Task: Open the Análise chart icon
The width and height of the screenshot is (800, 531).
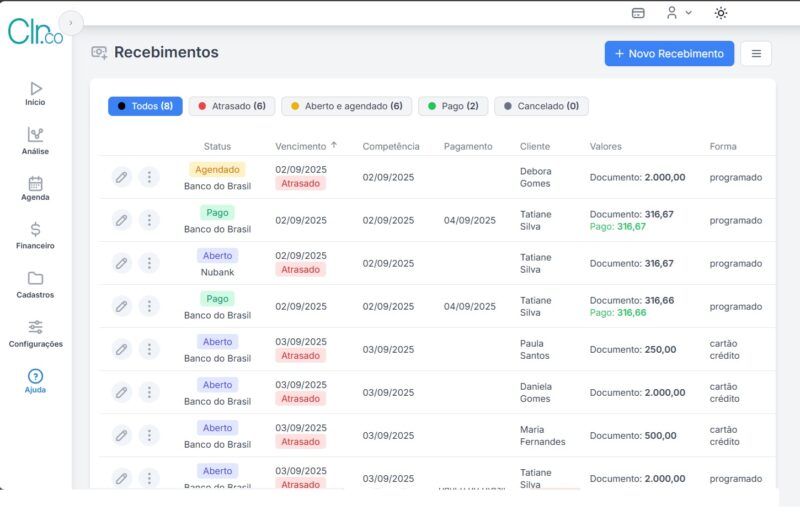Action: point(35,135)
